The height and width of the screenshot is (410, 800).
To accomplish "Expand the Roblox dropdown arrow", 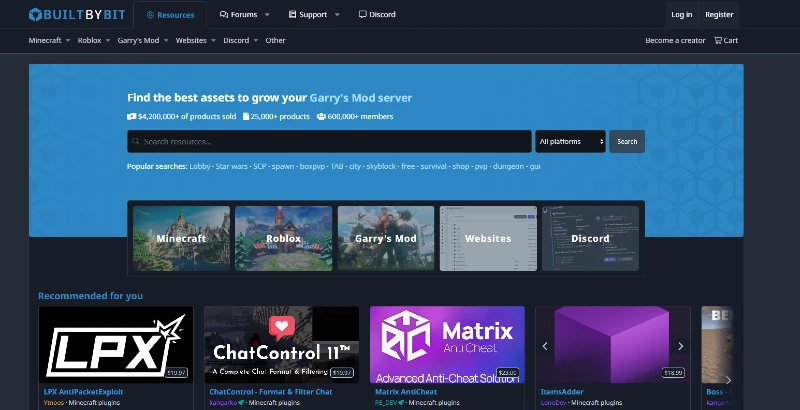I will tap(108, 41).
